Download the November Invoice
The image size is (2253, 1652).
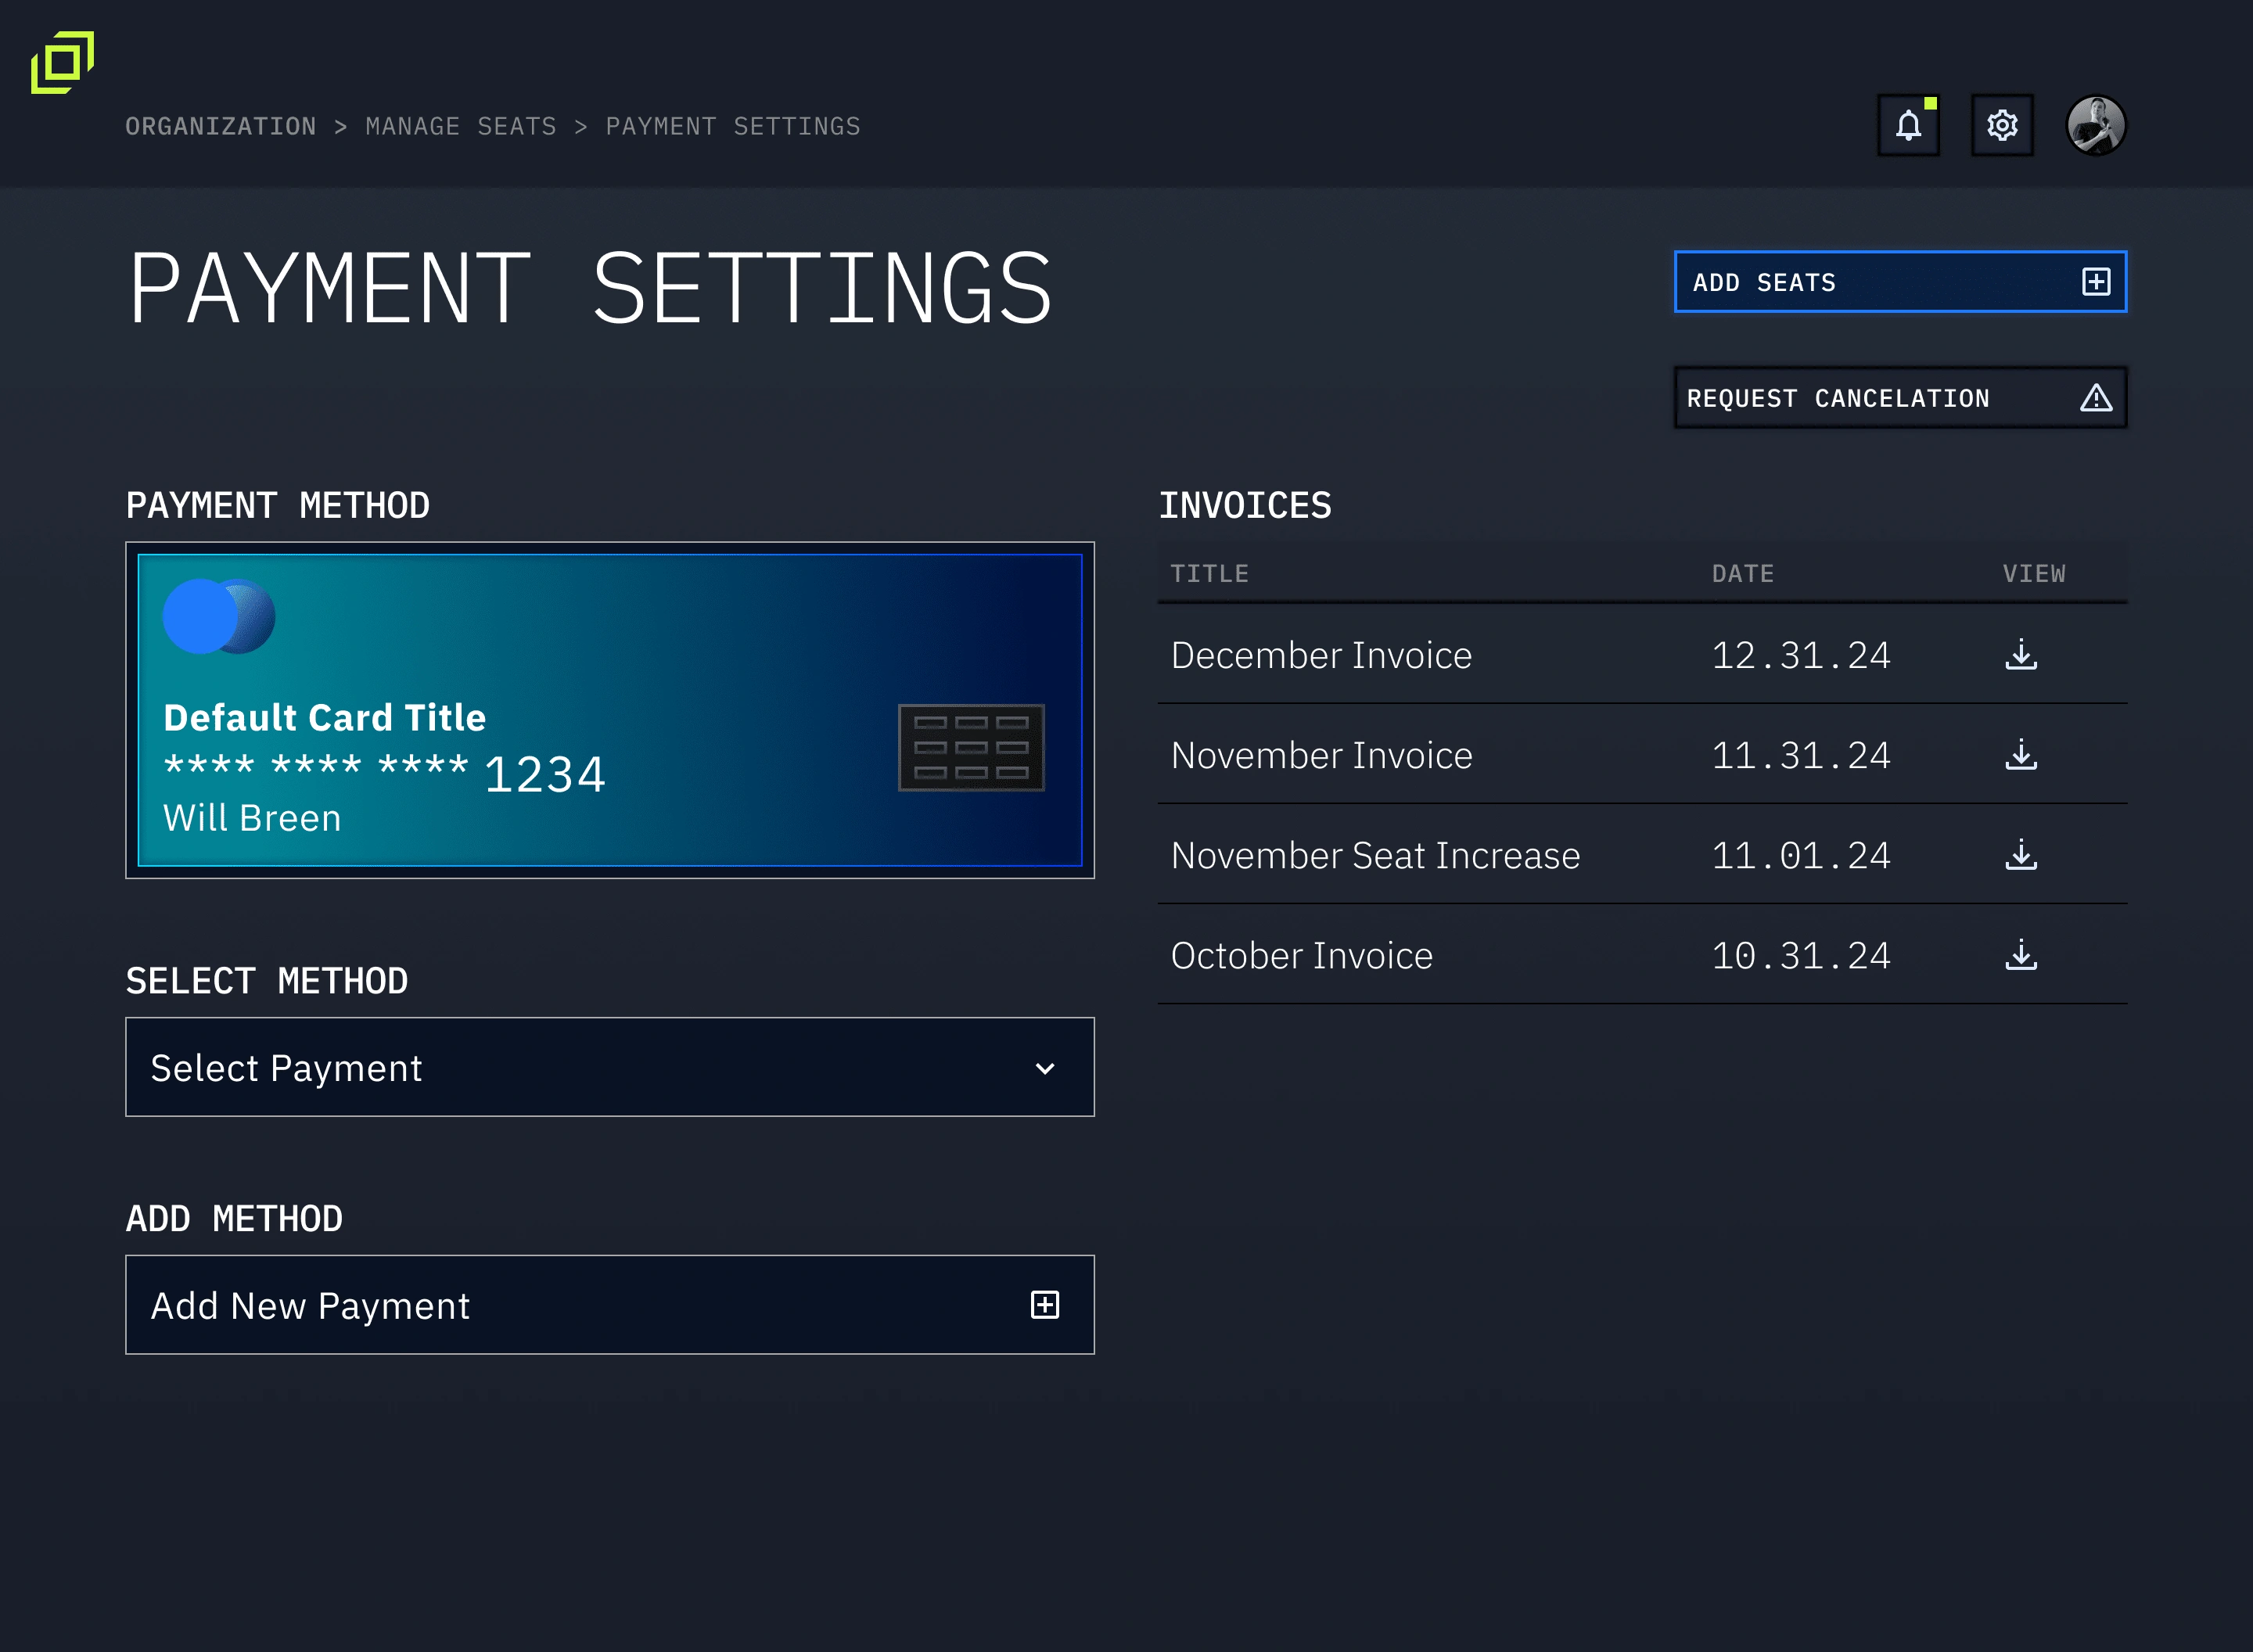tap(2022, 753)
